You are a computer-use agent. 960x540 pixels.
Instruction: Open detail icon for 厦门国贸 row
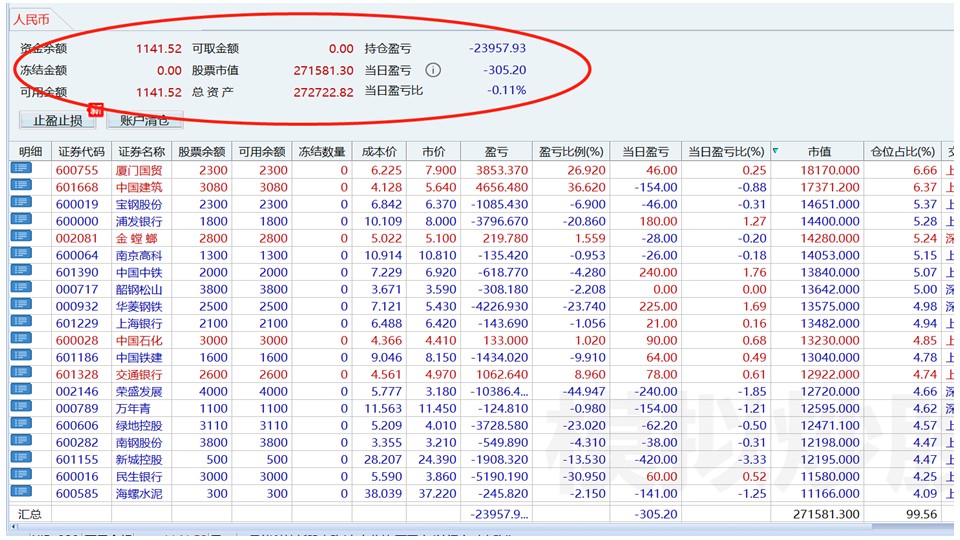tap(21, 168)
